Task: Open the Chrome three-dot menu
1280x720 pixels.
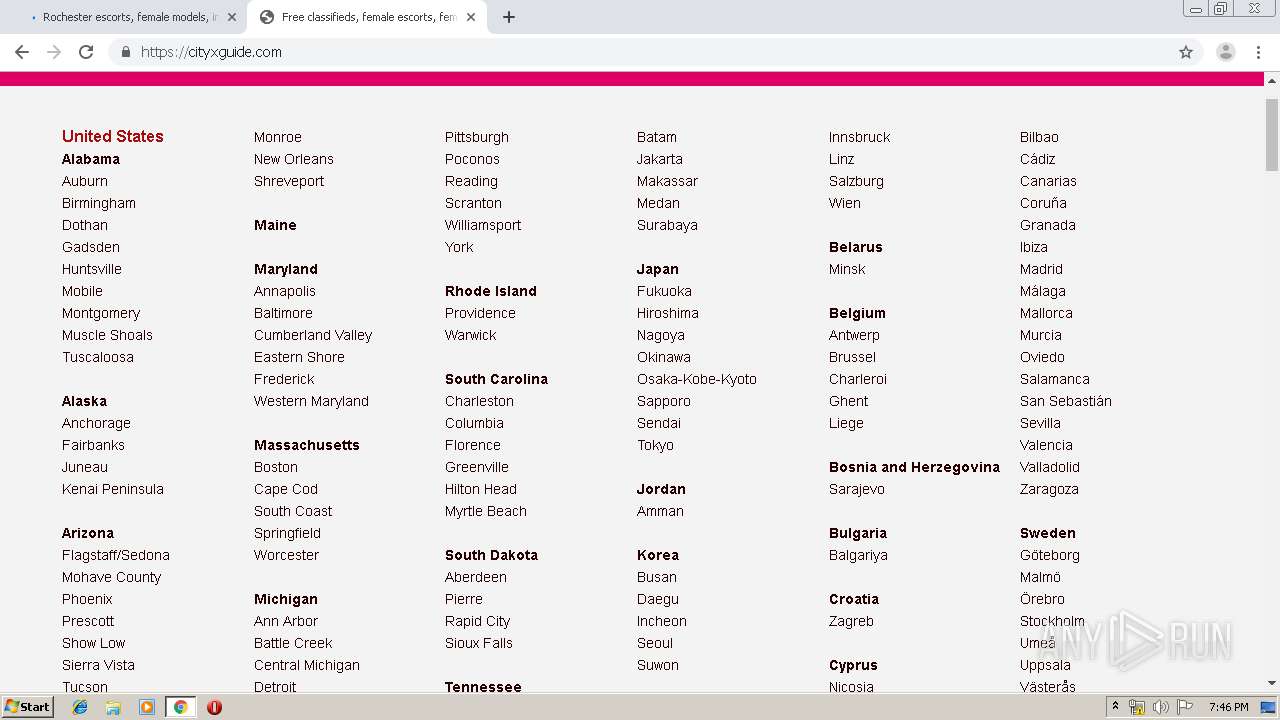Action: coord(1258,52)
